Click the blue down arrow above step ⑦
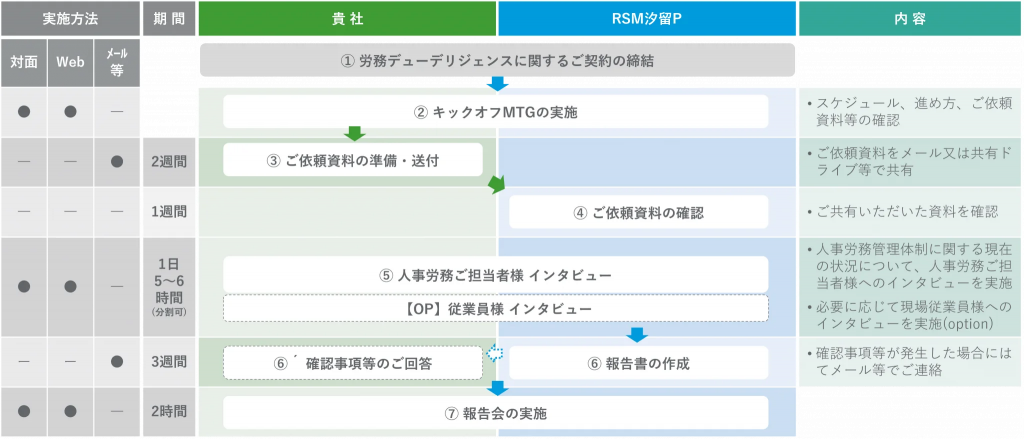The width and height of the screenshot is (1024, 439). tap(498, 387)
